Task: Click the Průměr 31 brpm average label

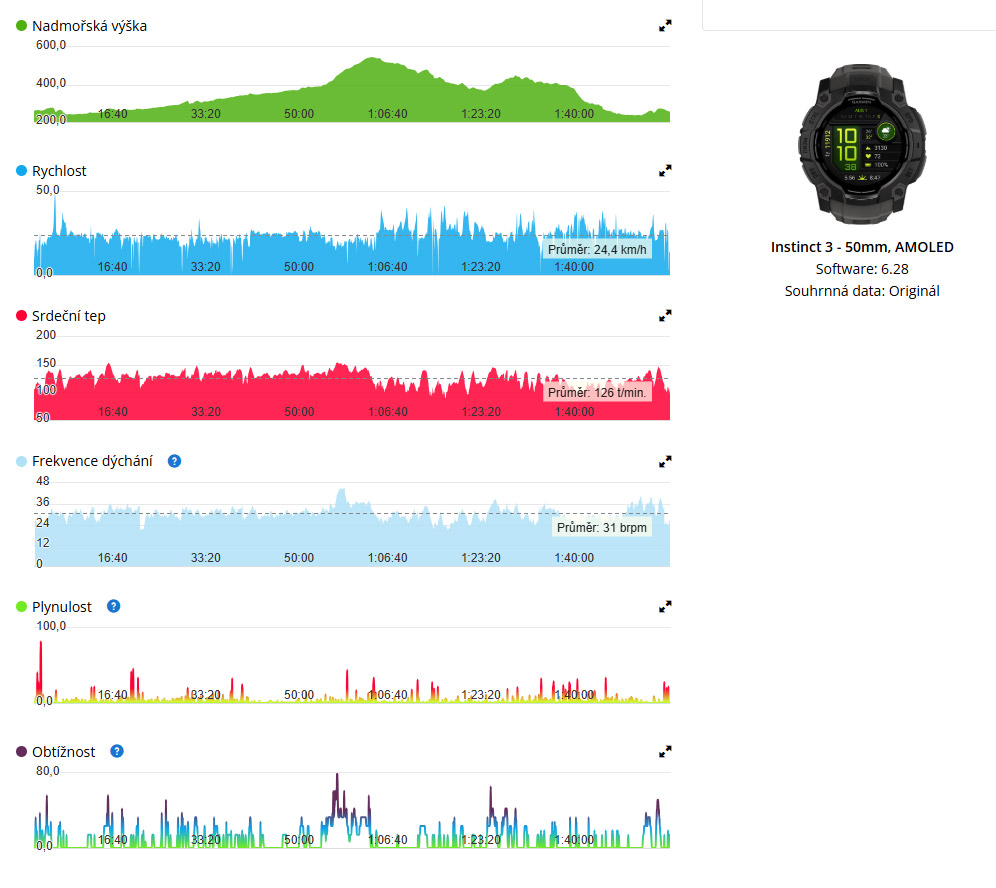Action: pos(601,527)
